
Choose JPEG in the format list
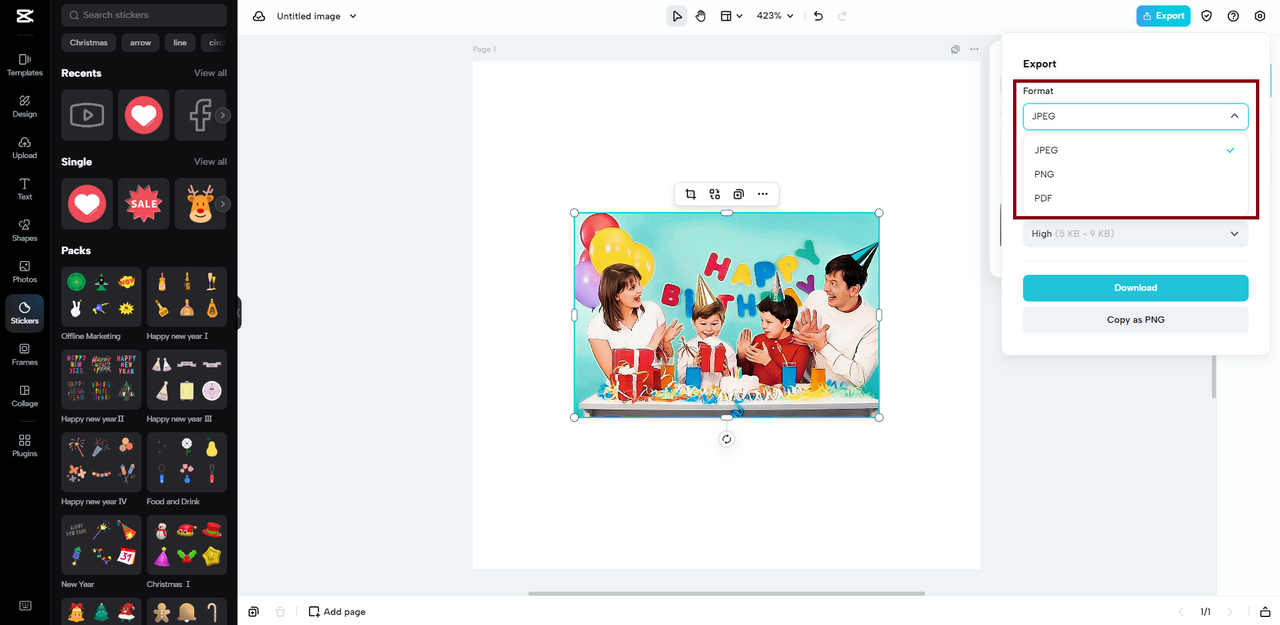(1135, 150)
